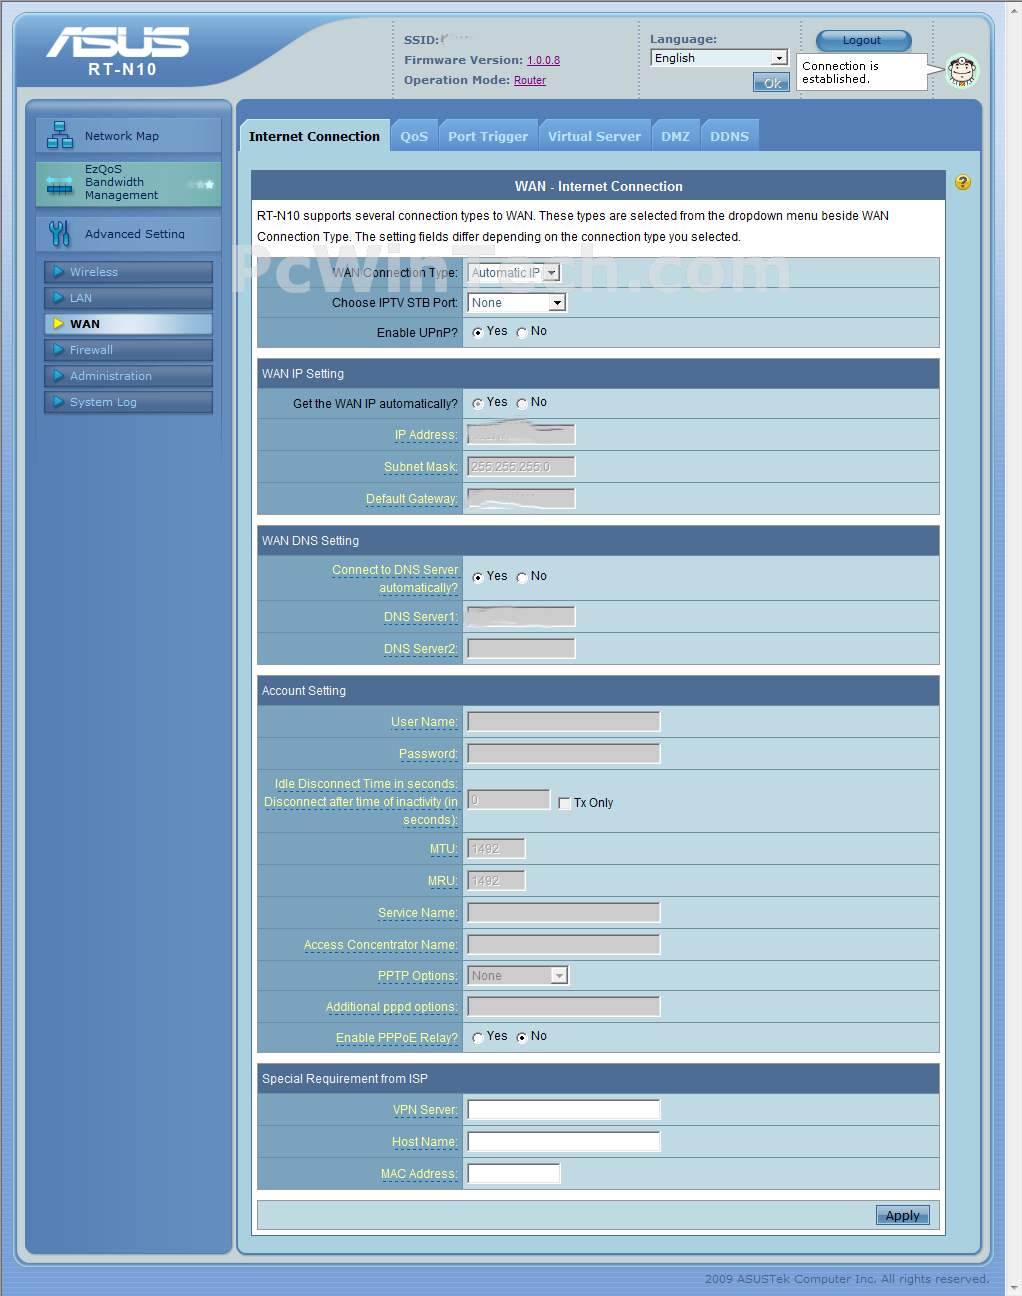Click the Host Name input field
The image size is (1022, 1296).
click(564, 1141)
